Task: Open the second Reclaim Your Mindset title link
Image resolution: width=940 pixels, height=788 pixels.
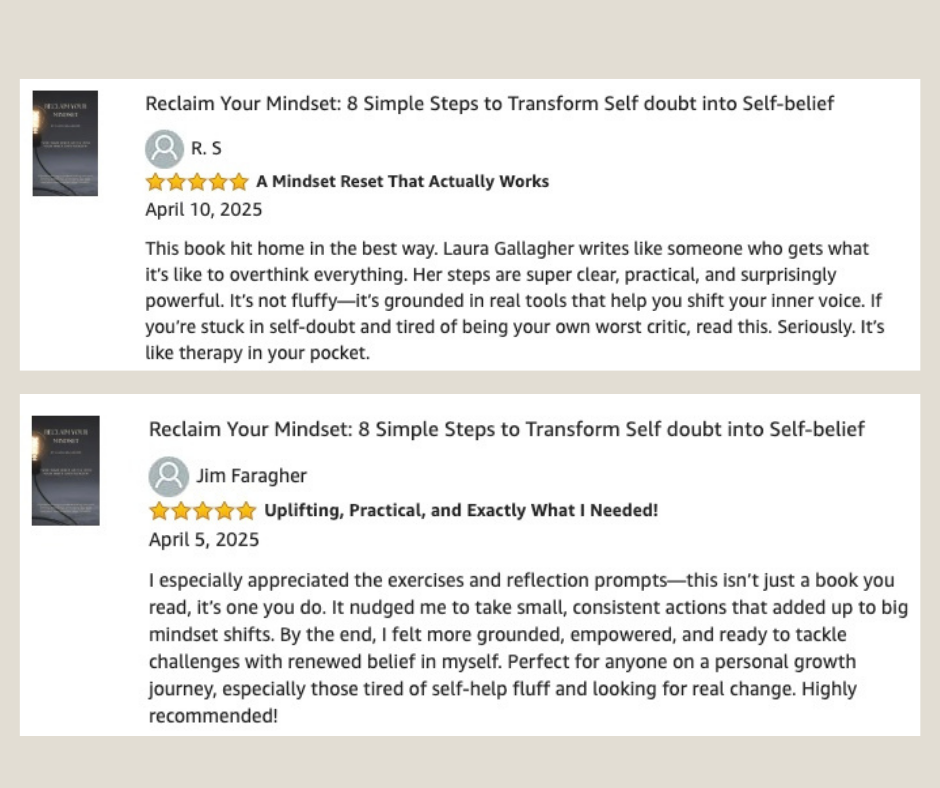Action: pos(507,429)
